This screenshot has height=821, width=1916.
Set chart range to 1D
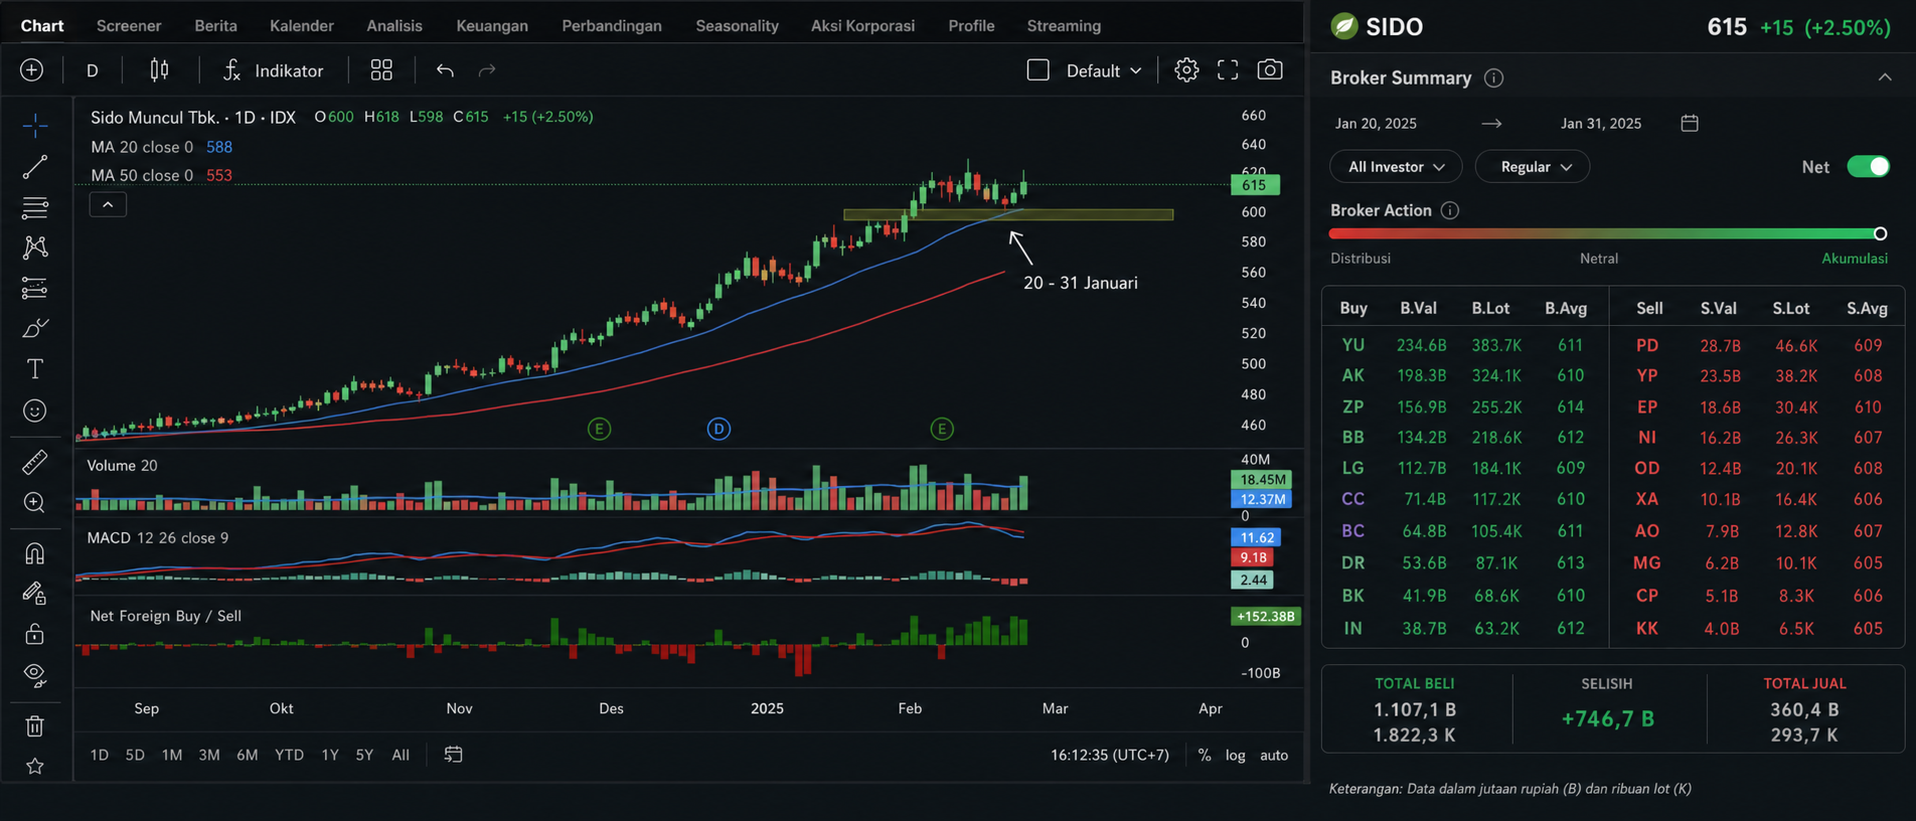(99, 755)
